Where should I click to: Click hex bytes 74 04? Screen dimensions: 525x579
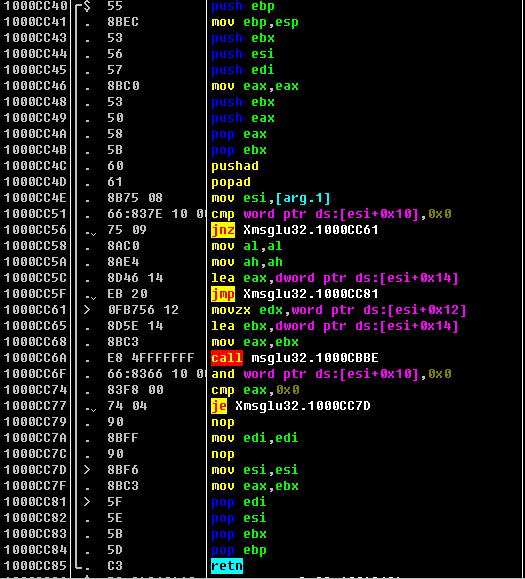click(127, 406)
